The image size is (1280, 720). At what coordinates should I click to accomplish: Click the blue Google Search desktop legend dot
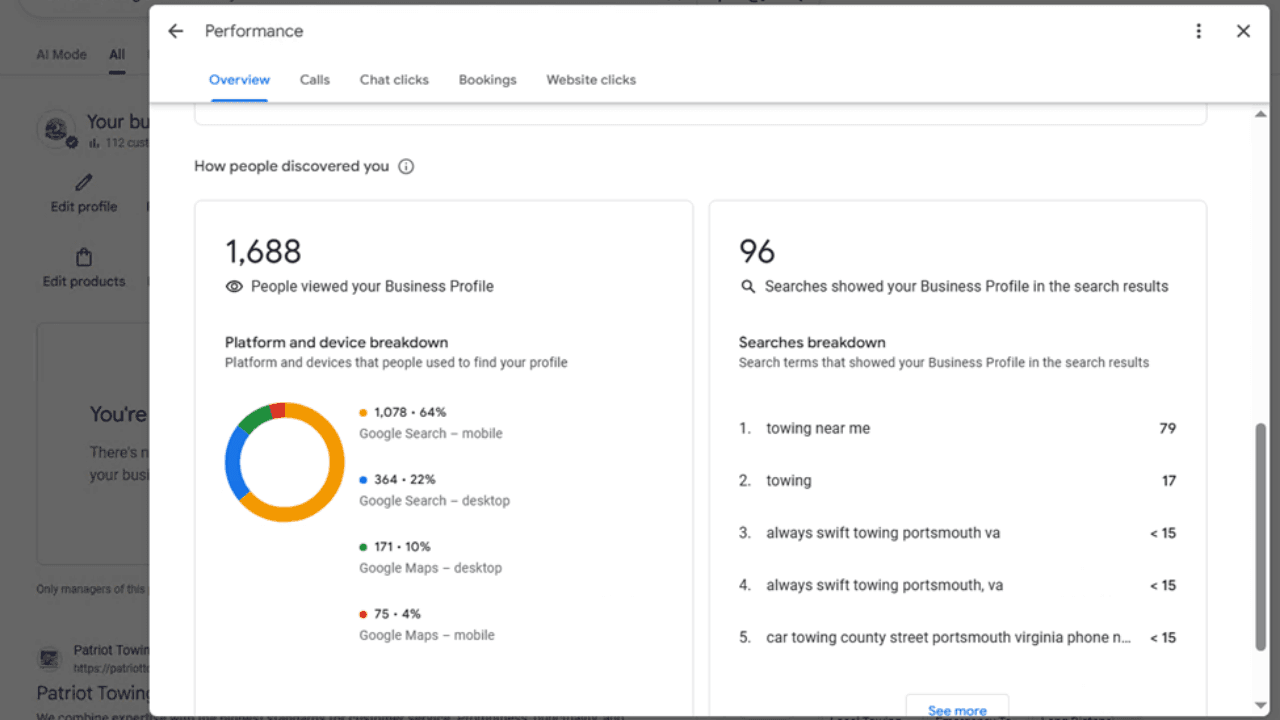363,479
